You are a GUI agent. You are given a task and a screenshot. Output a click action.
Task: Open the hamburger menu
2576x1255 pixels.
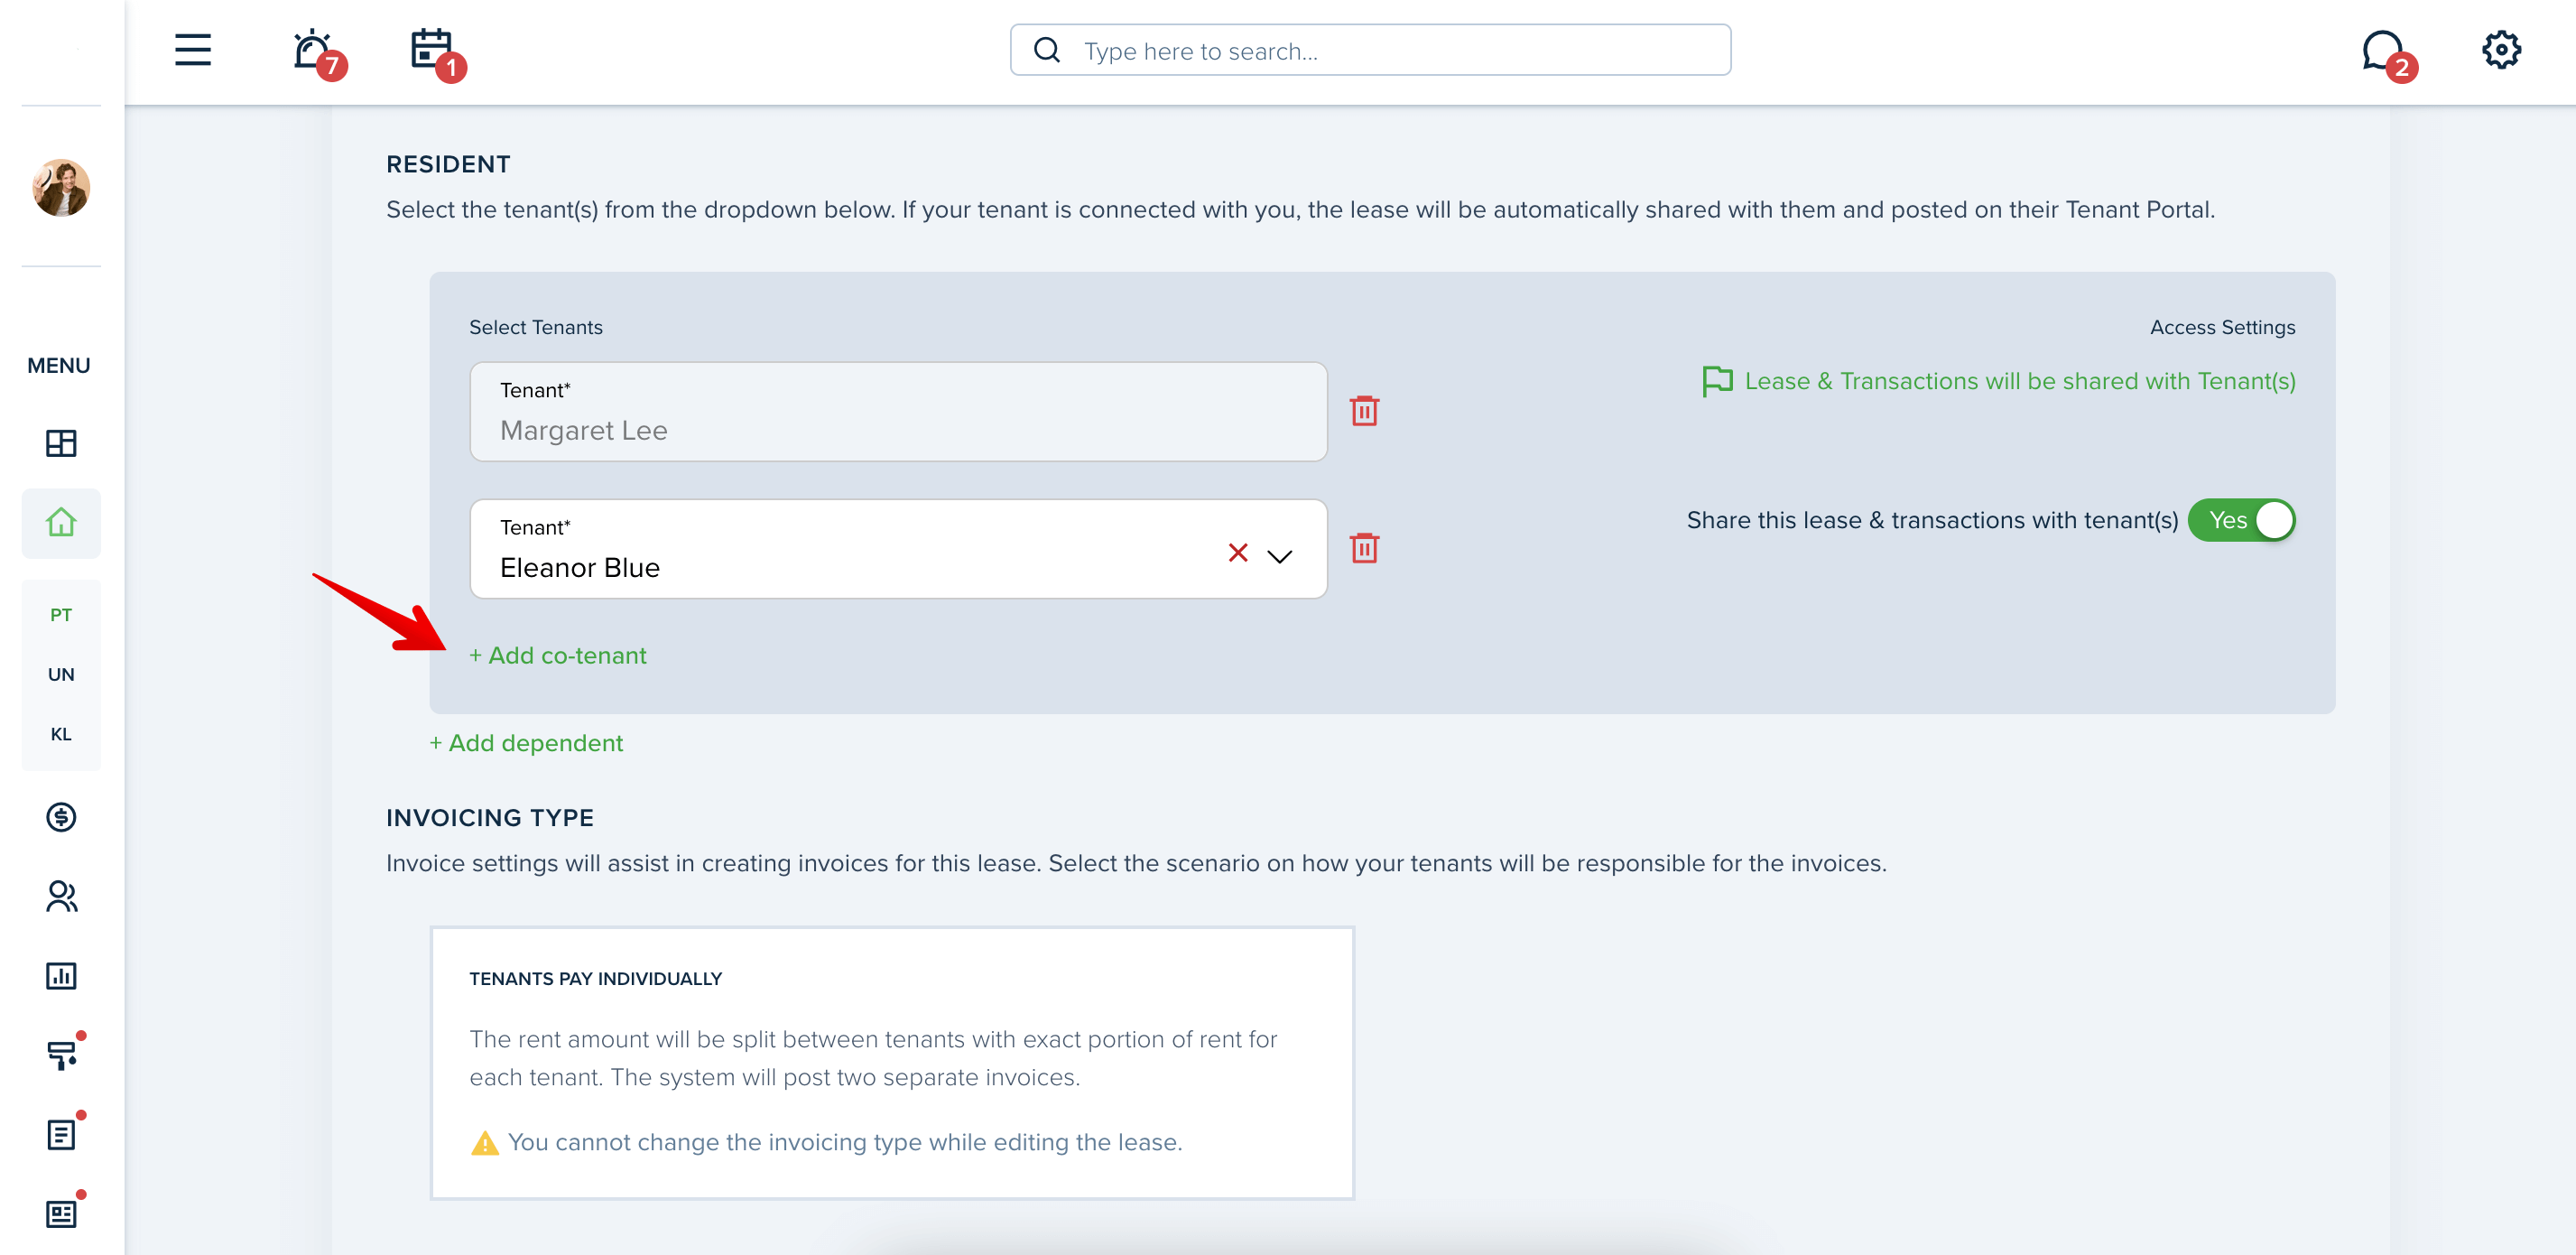point(193,50)
